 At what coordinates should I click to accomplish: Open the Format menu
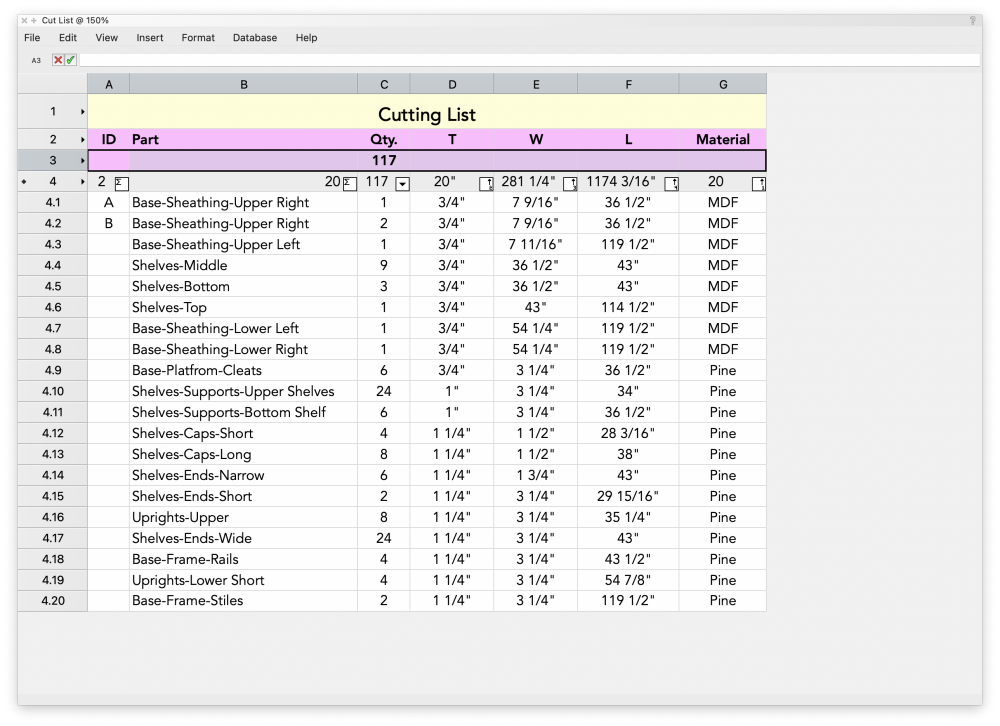pyautogui.click(x=197, y=37)
